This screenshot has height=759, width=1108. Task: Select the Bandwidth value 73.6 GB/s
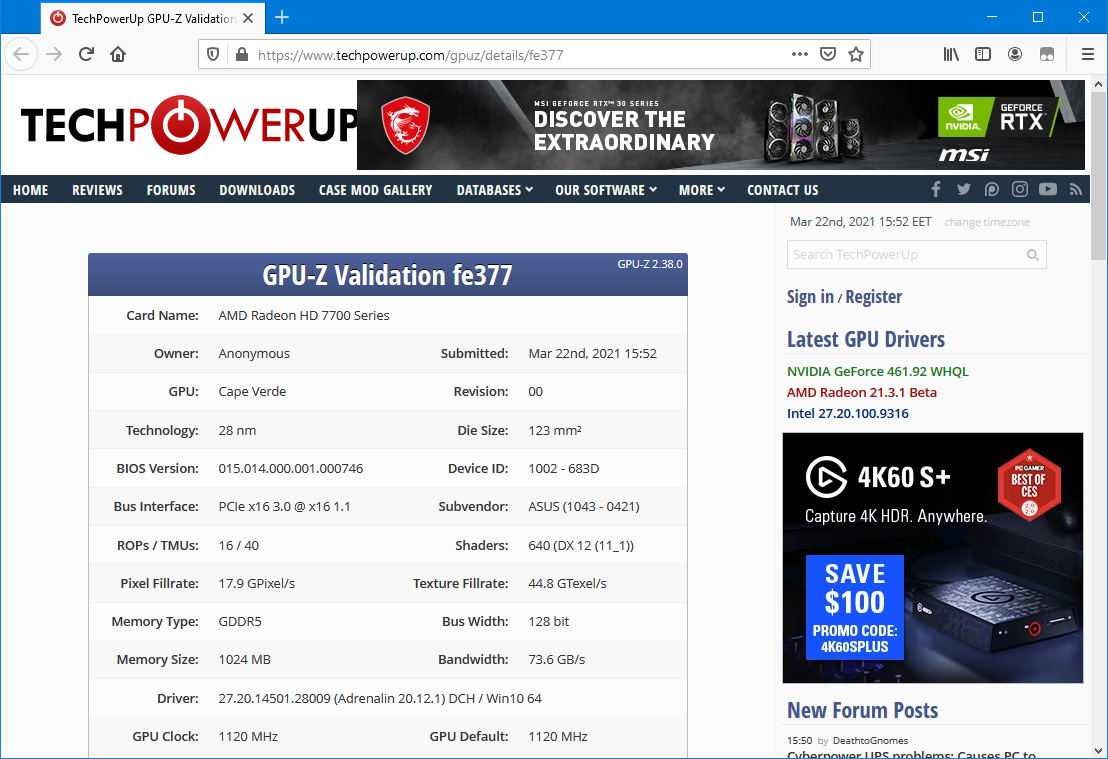pyautogui.click(x=557, y=659)
